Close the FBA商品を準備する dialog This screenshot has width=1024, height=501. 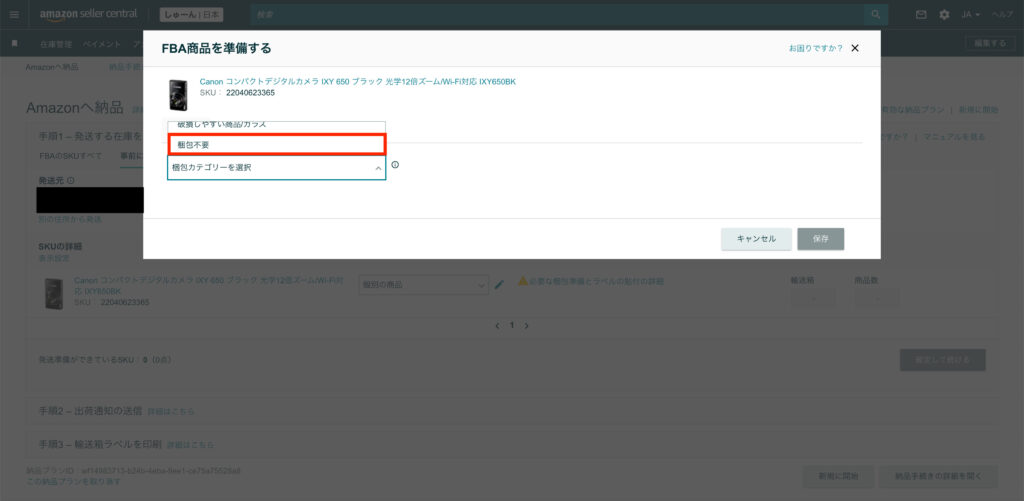pos(855,48)
